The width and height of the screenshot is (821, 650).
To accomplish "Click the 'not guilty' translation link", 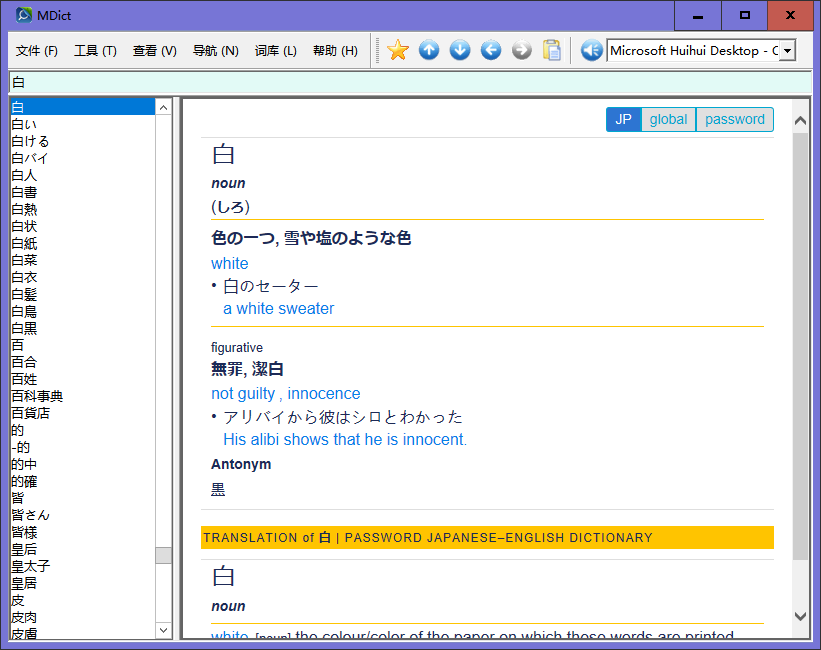I will (x=243, y=393).
